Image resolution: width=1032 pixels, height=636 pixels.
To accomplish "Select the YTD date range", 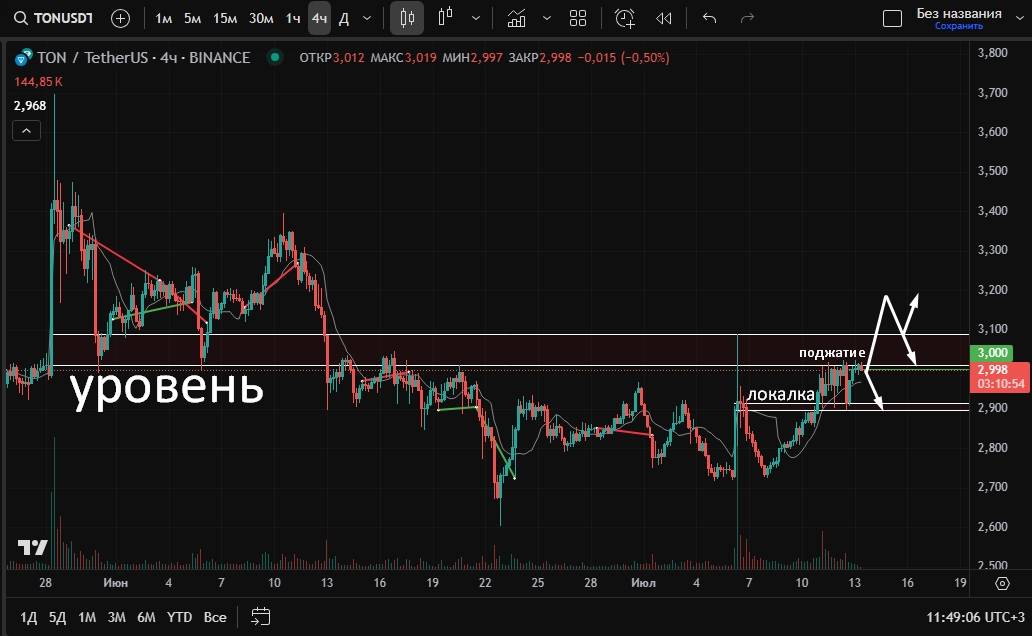I will (x=179, y=618).
